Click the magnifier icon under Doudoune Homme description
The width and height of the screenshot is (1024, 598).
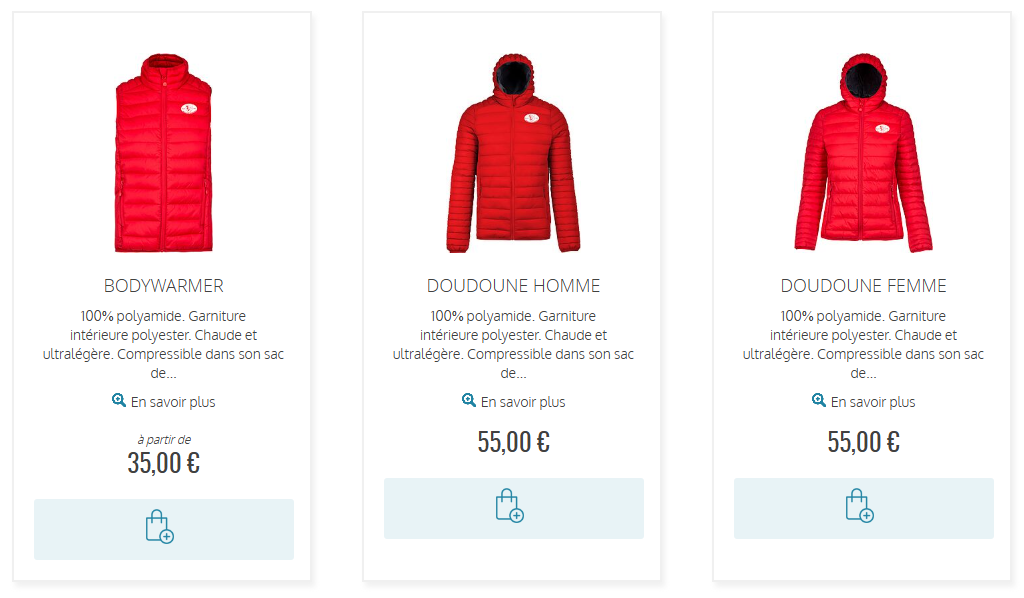[x=468, y=400]
